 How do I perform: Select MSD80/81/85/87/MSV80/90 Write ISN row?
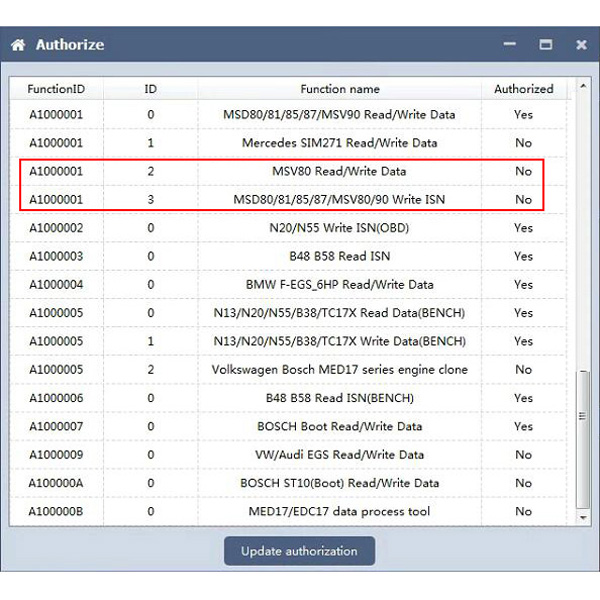click(x=288, y=199)
